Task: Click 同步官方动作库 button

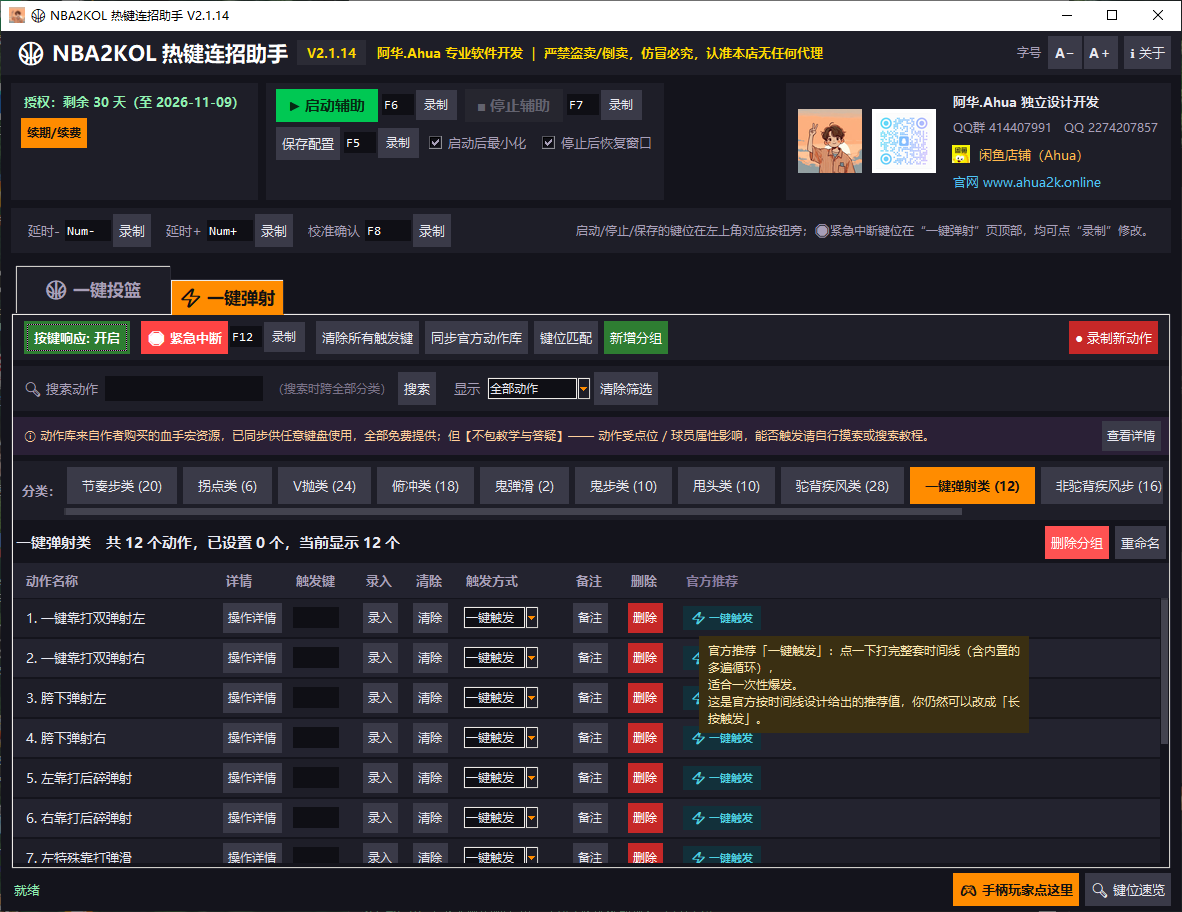Action: (476, 338)
